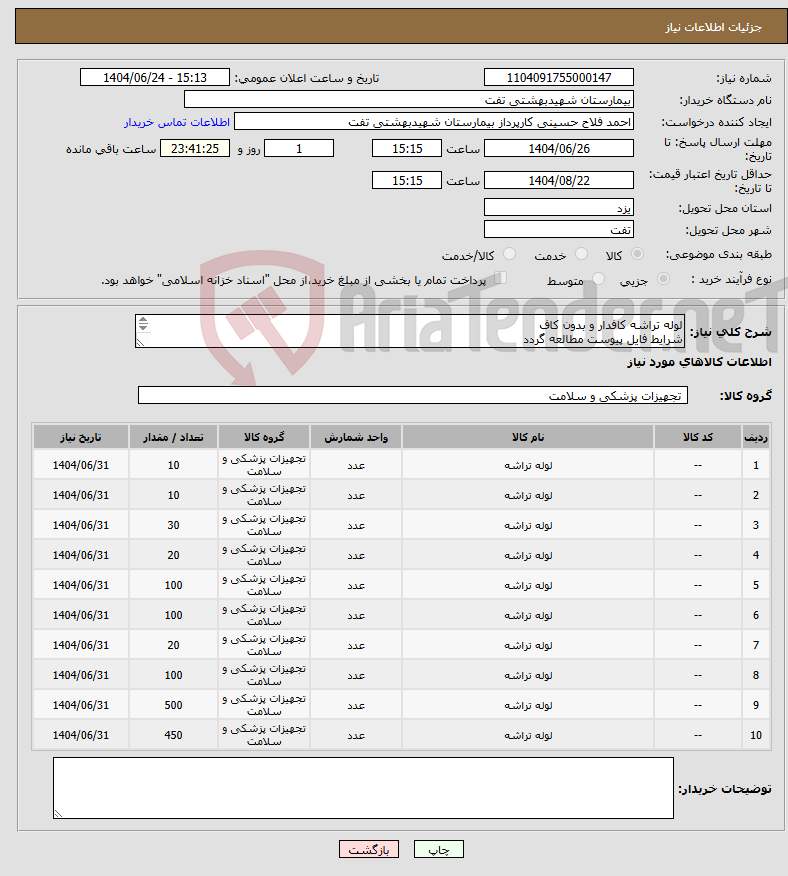
Task: Step up the شرح کلی نیاز scroll arrow
Action: (144, 320)
